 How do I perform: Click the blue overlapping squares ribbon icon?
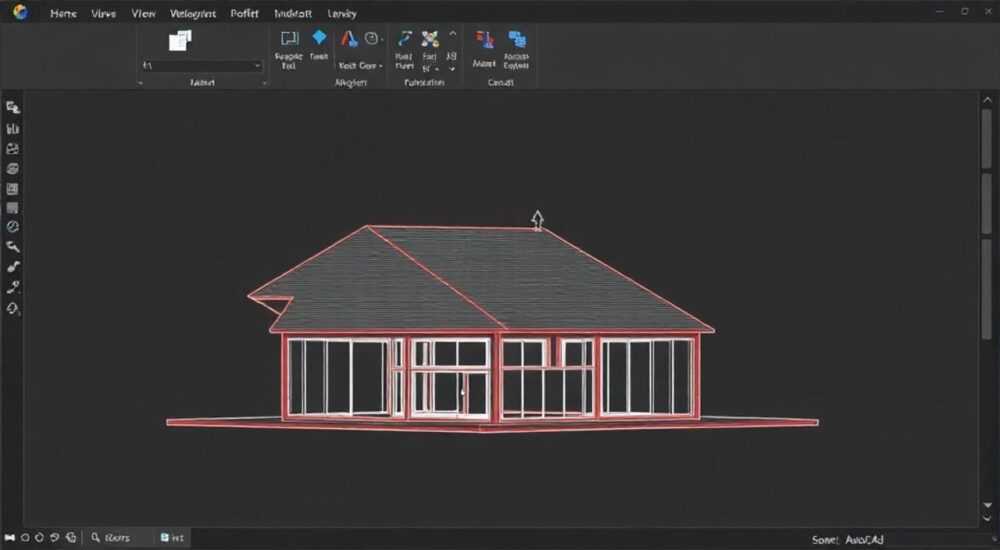(x=517, y=40)
